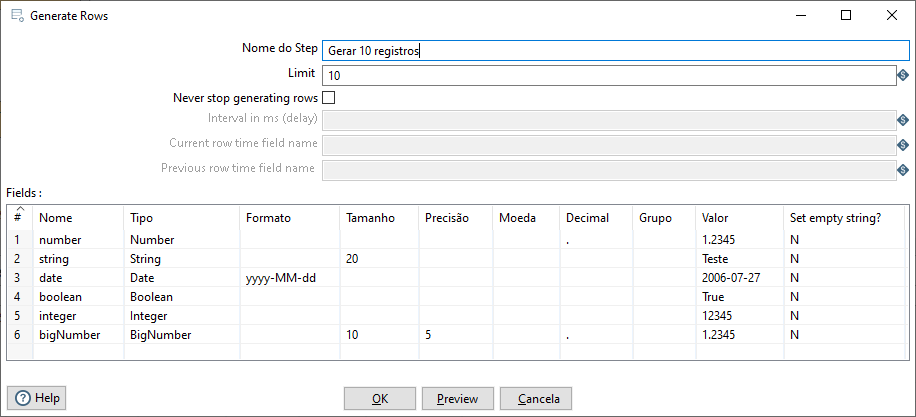Maximize the Generate Rows window
Viewport: 916px width, 417px height.
point(845,16)
